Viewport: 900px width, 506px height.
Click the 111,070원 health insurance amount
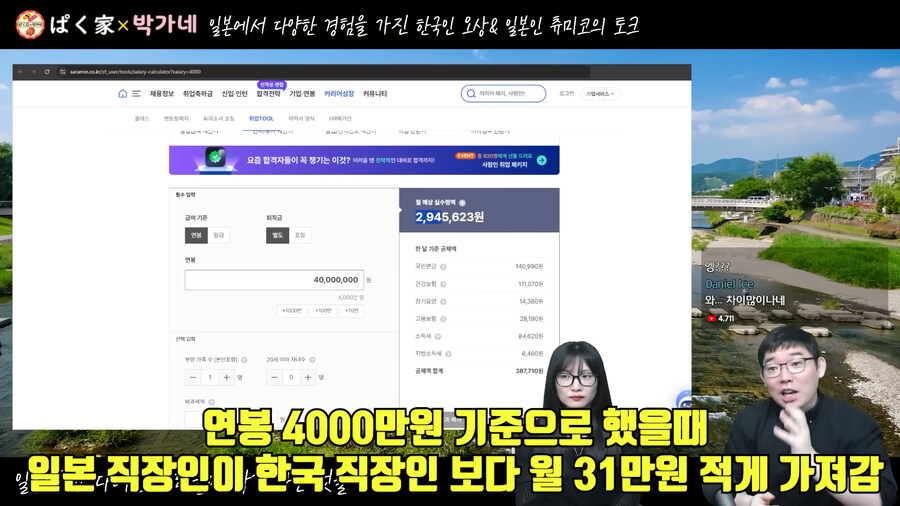(530, 284)
